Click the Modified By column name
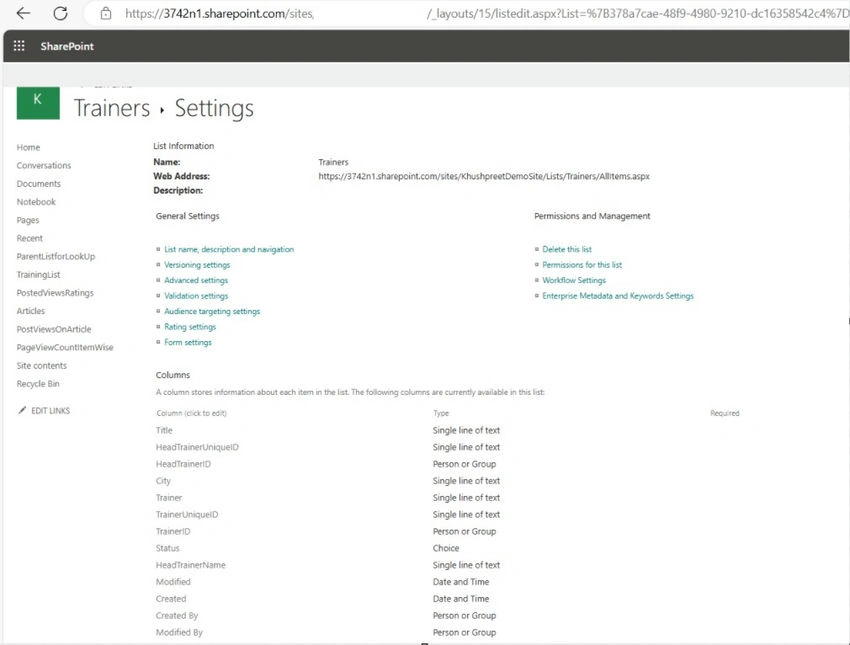Viewport: 850px width, 645px height. click(179, 633)
